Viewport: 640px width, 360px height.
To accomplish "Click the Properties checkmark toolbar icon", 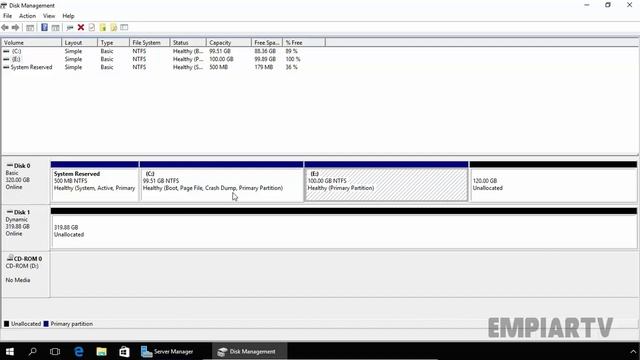I will [x=91, y=27].
